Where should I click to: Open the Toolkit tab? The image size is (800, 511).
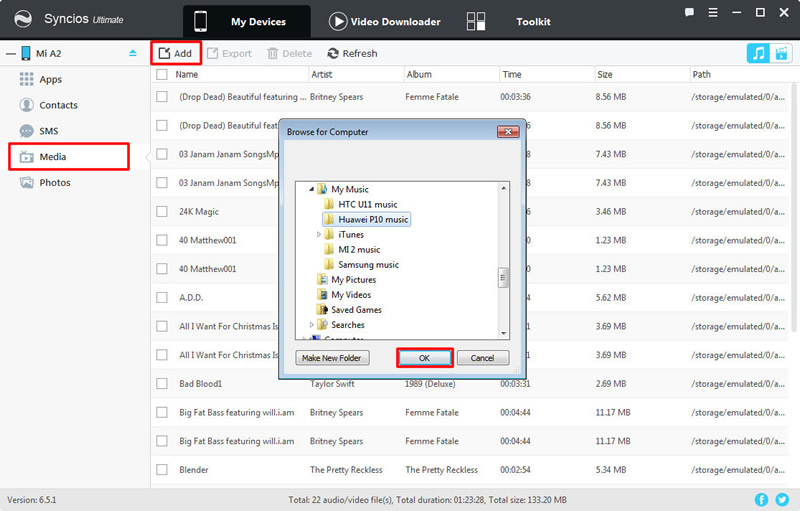pyautogui.click(x=508, y=21)
